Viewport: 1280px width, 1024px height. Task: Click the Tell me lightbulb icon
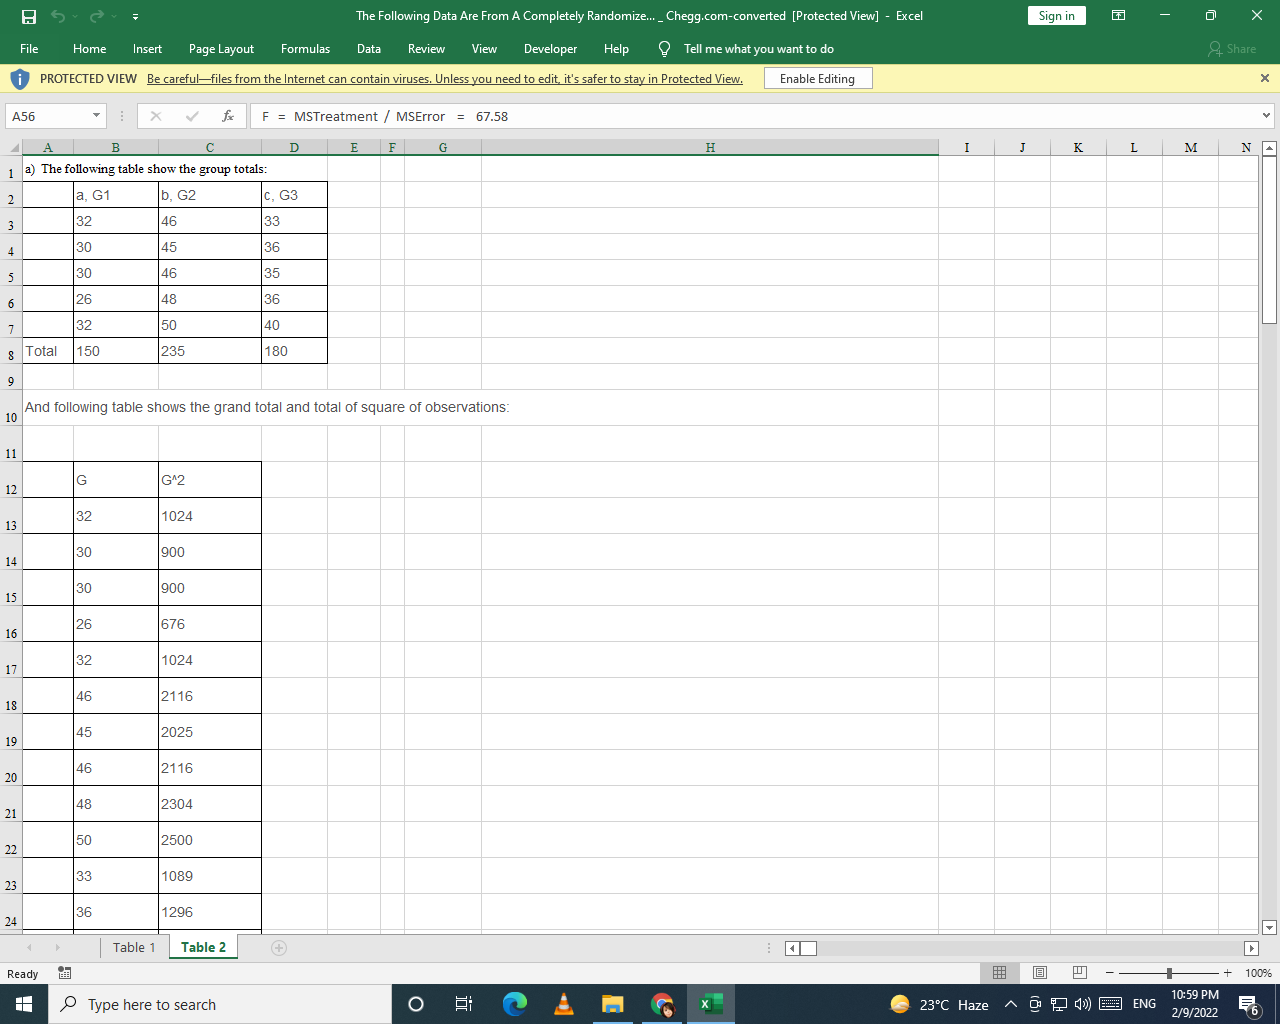(x=663, y=48)
